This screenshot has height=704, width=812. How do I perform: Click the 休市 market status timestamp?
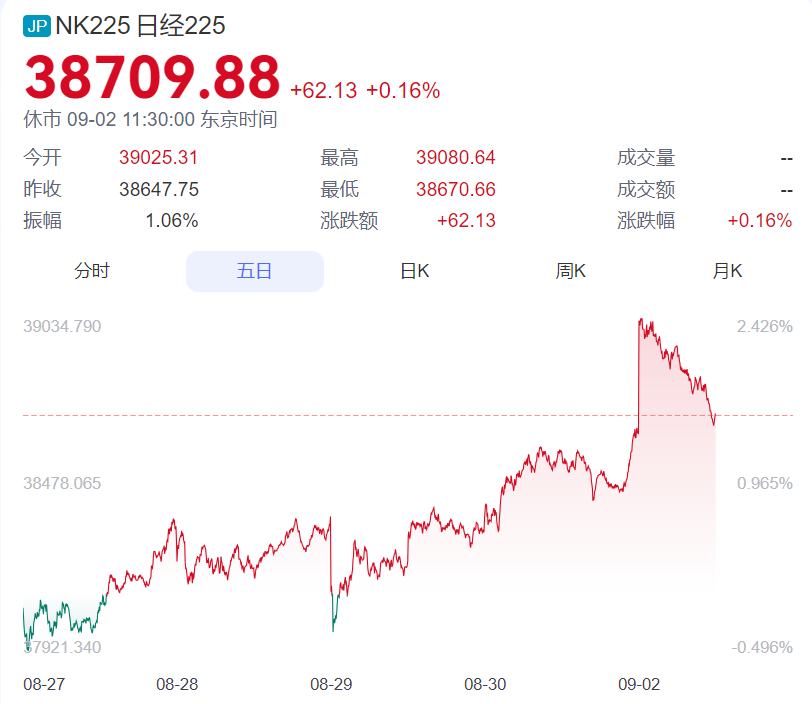tap(150, 118)
